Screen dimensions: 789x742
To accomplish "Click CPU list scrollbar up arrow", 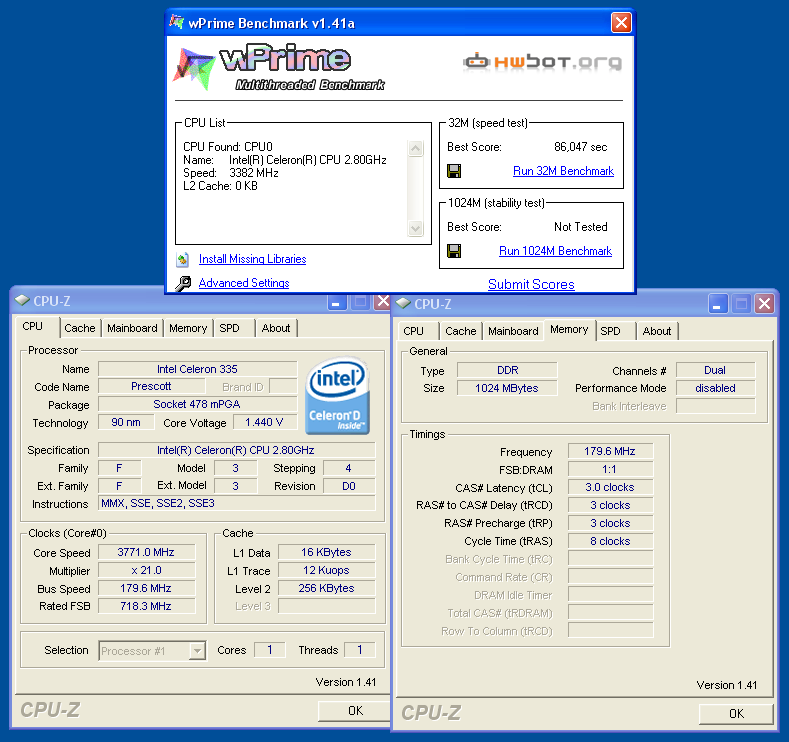I will tap(415, 148).
